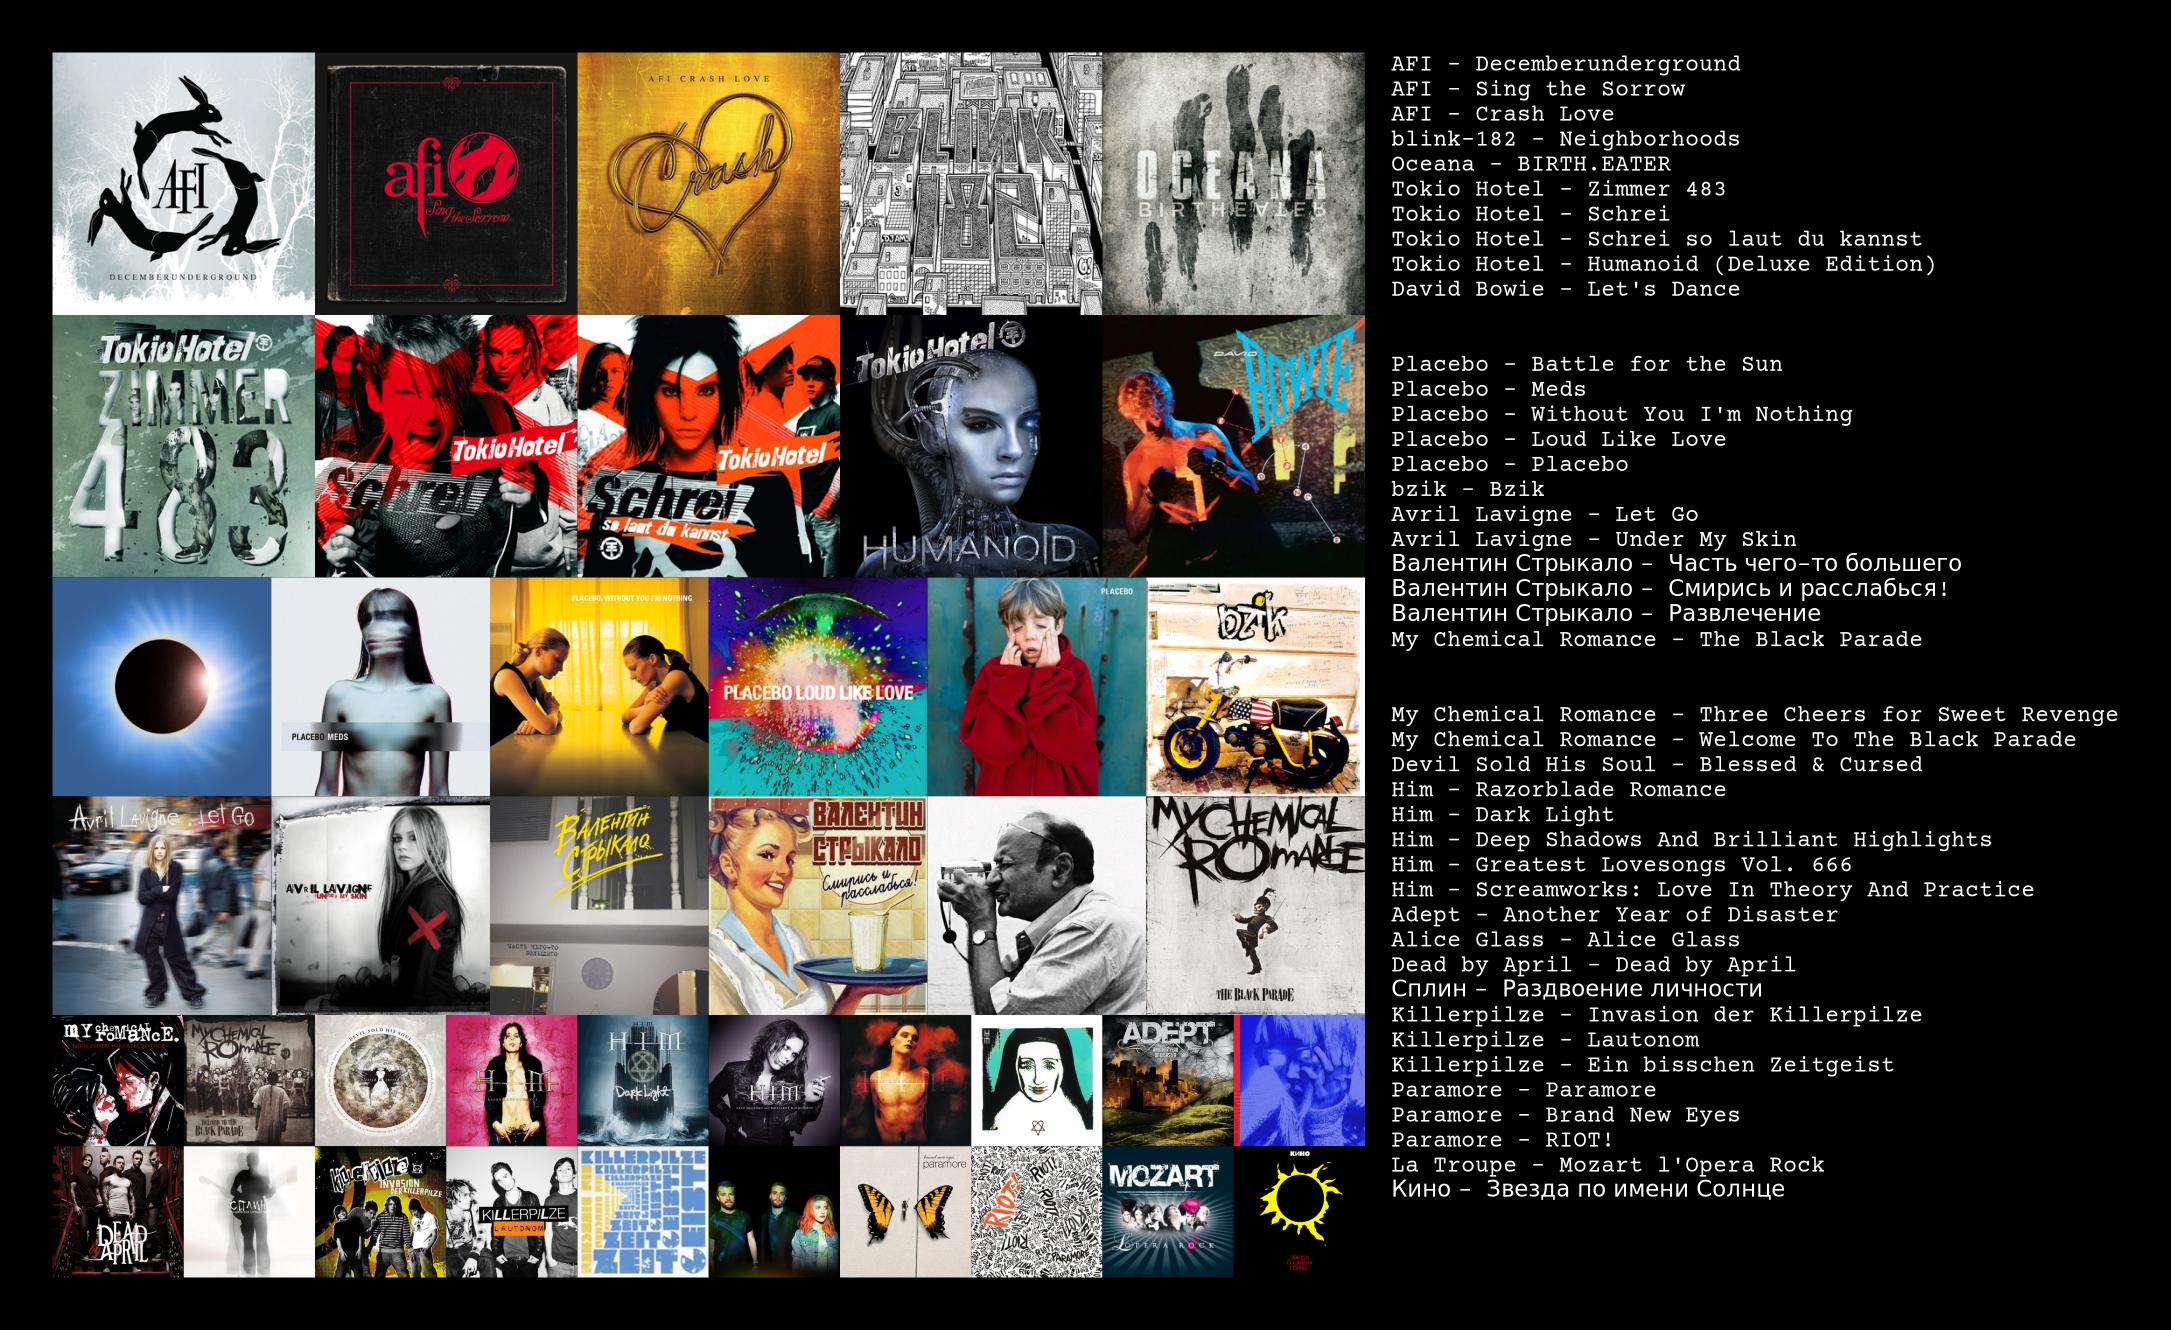Open the waitress Смирись и расслабься cover
Viewport: 2171px width, 1330px height.
(818, 905)
